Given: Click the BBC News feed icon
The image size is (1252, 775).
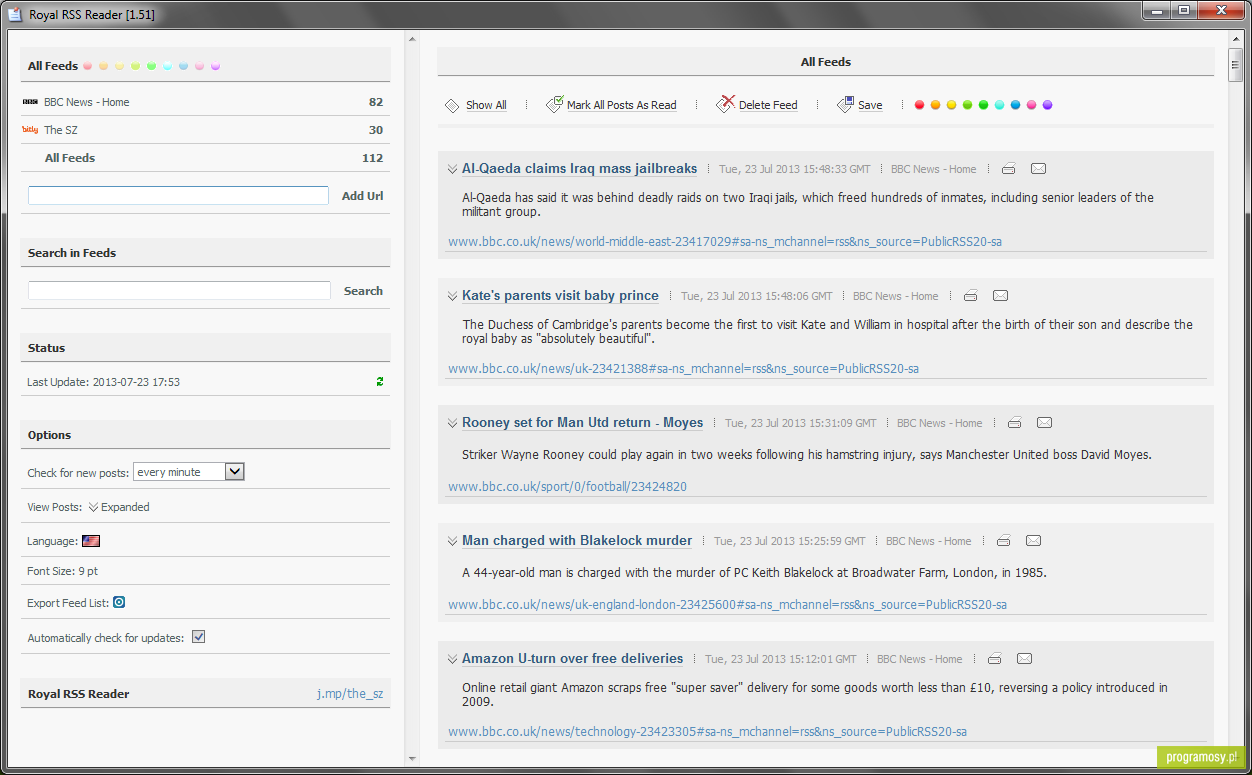Looking at the screenshot, I should tap(30, 102).
